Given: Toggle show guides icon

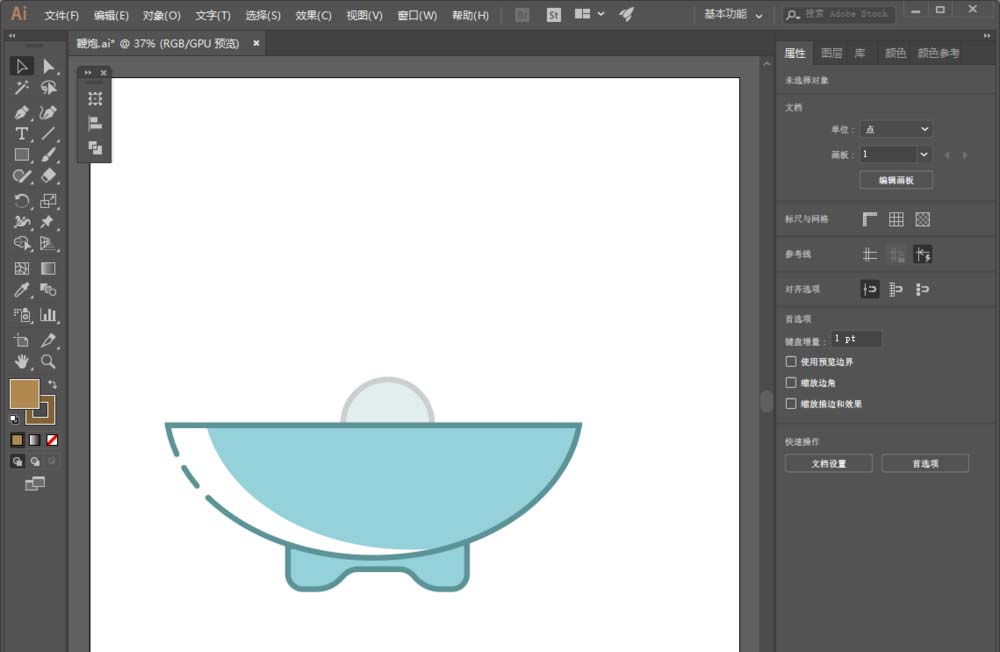Looking at the screenshot, I should coord(869,255).
